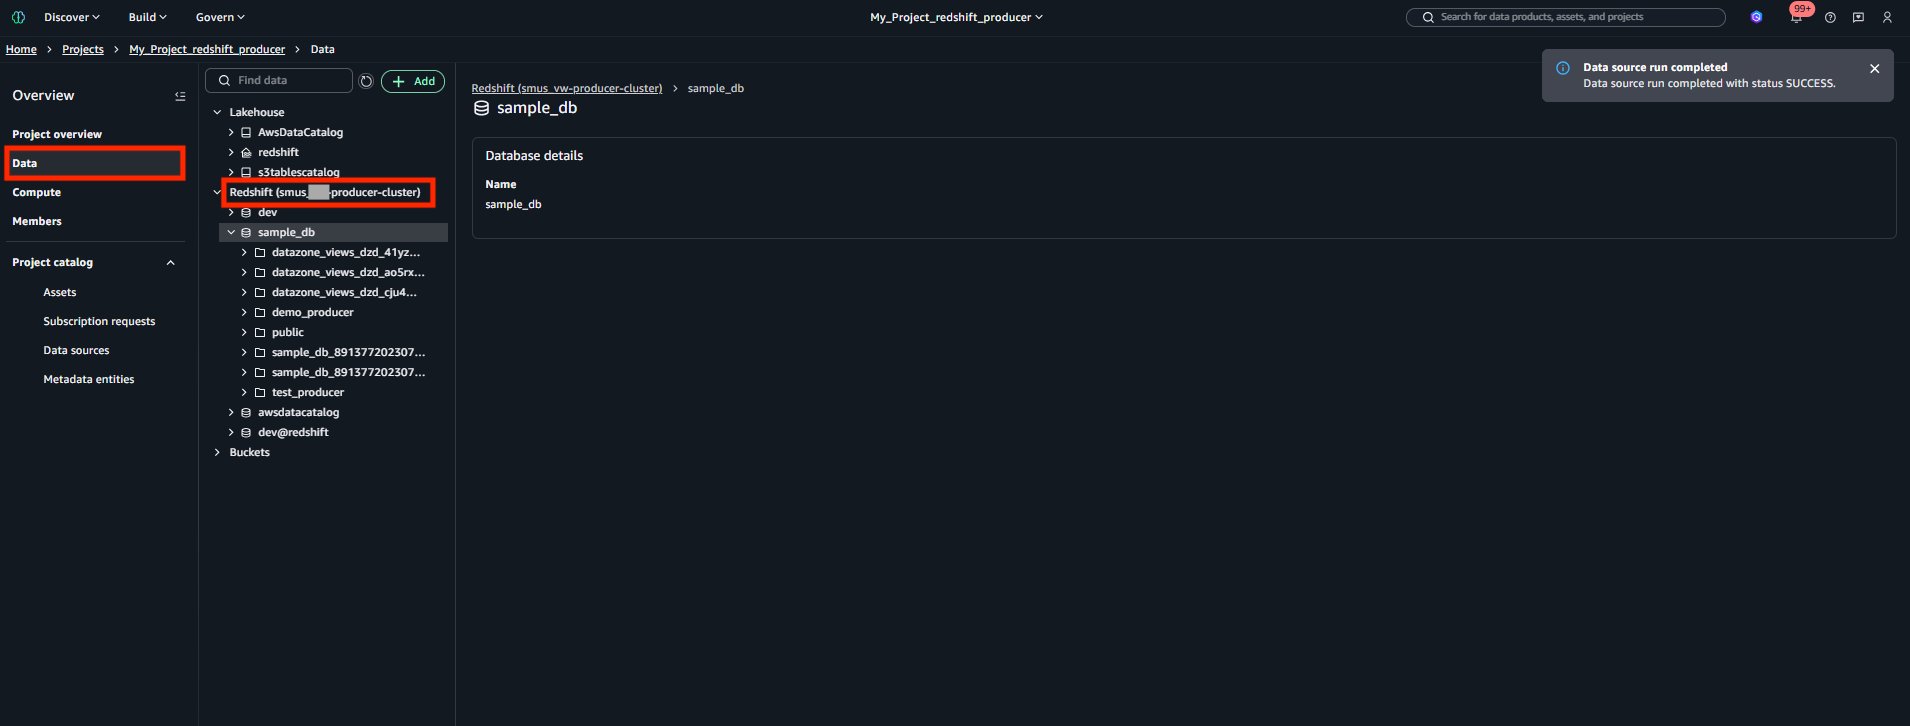Viewport: 1910px width, 726px height.
Task: Click the public schema folder icon
Action: [260, 332]
